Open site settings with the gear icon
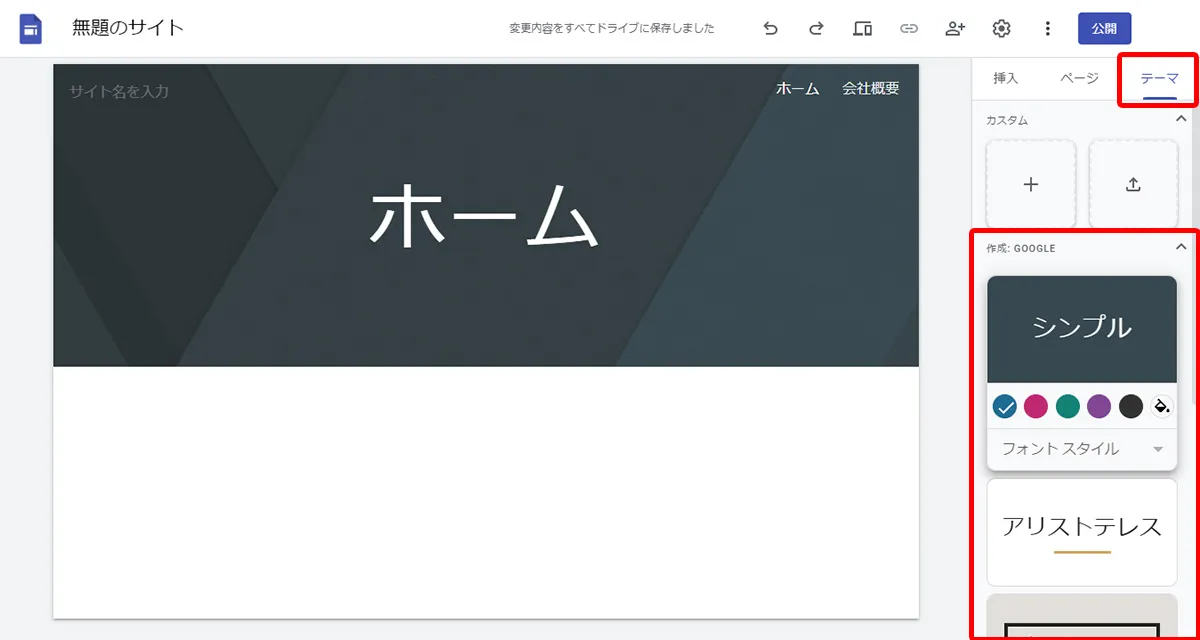The image size is (1200, 640). point(1001,28)
